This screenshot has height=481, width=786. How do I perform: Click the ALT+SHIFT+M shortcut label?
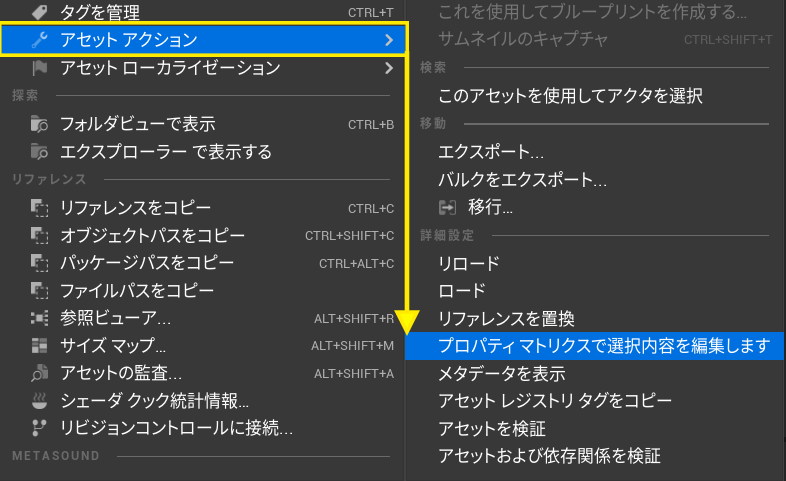click(x=352, y=346)
